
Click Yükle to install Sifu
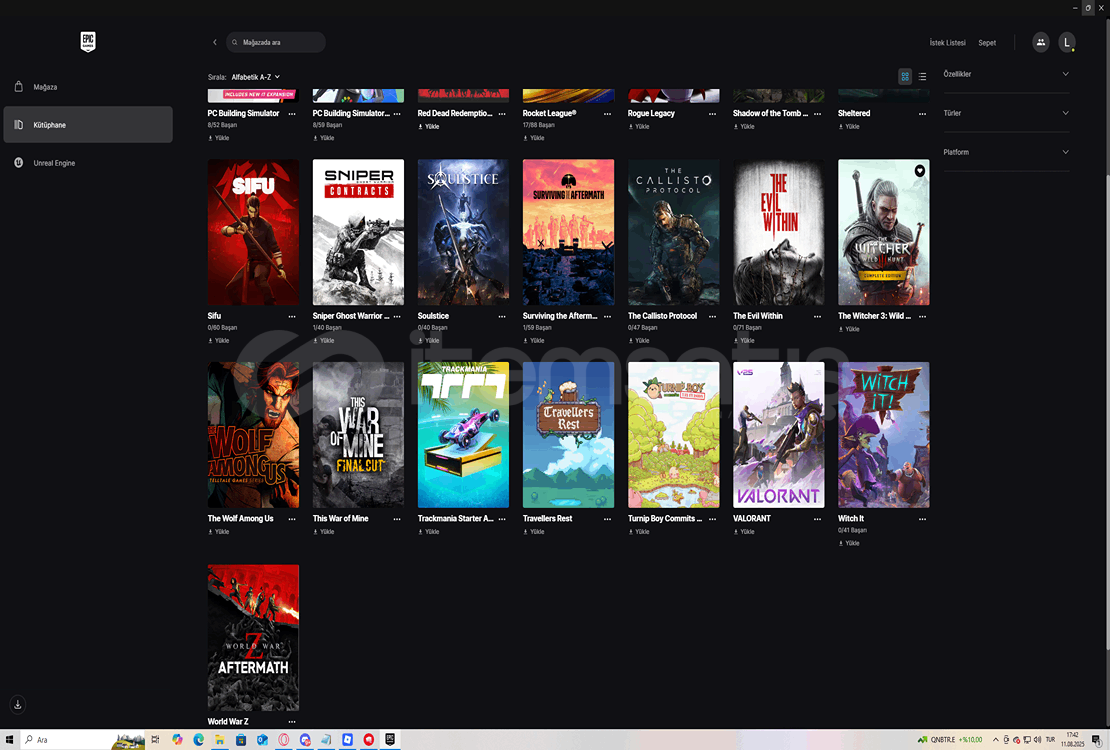tap(219, 341)
